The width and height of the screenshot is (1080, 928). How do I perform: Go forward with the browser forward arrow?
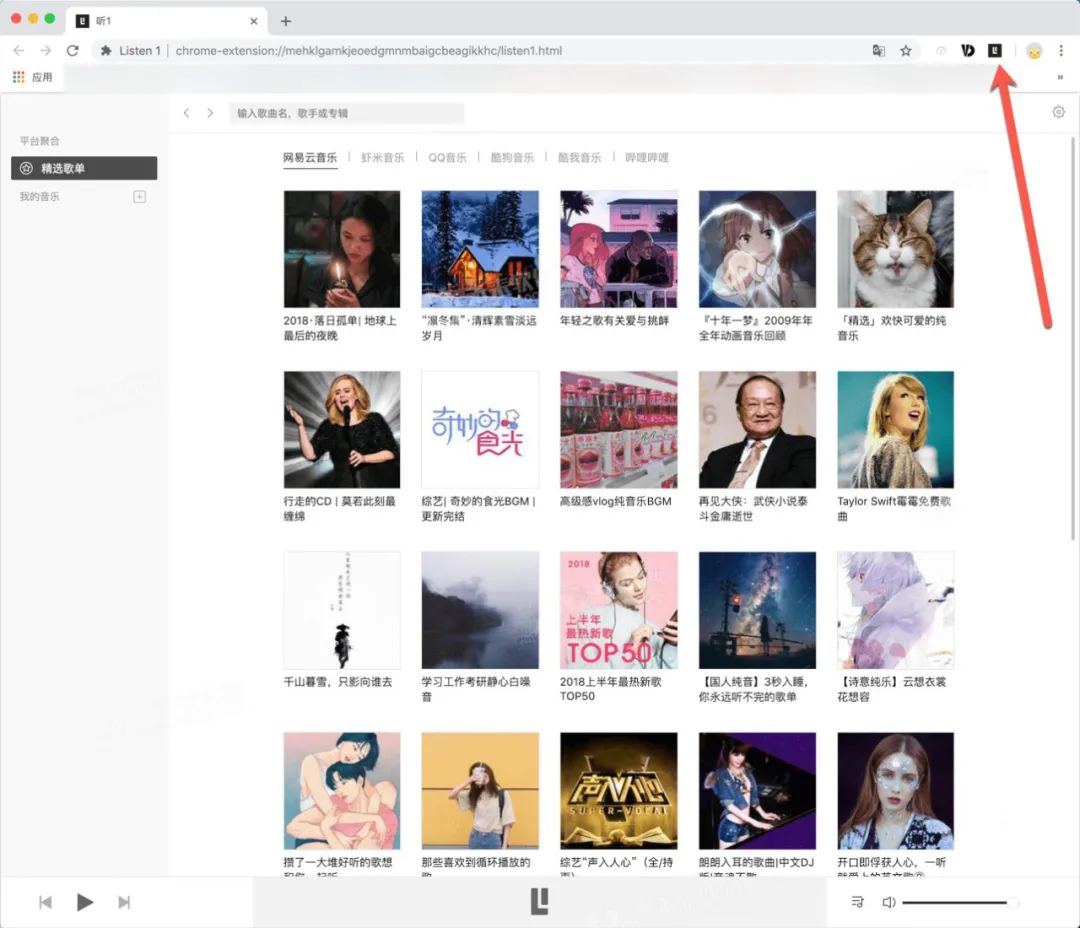(45, 50)
